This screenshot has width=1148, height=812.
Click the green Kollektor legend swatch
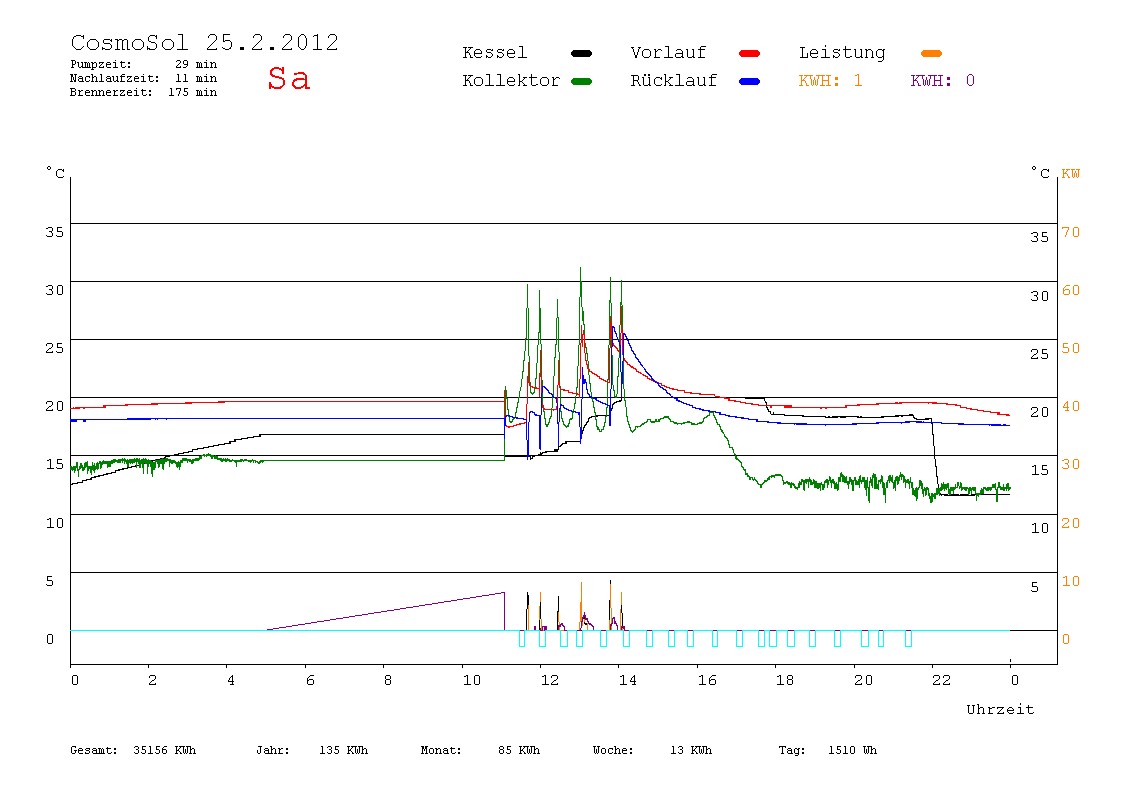click(x=581, y=81)
